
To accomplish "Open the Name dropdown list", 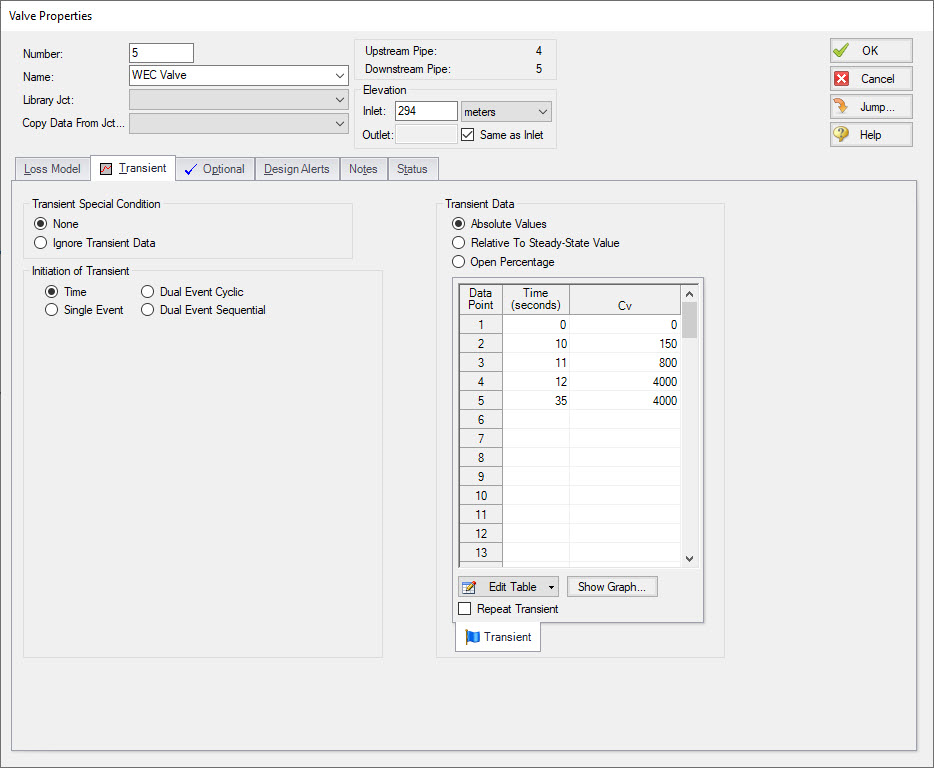I will pos(340,75).
